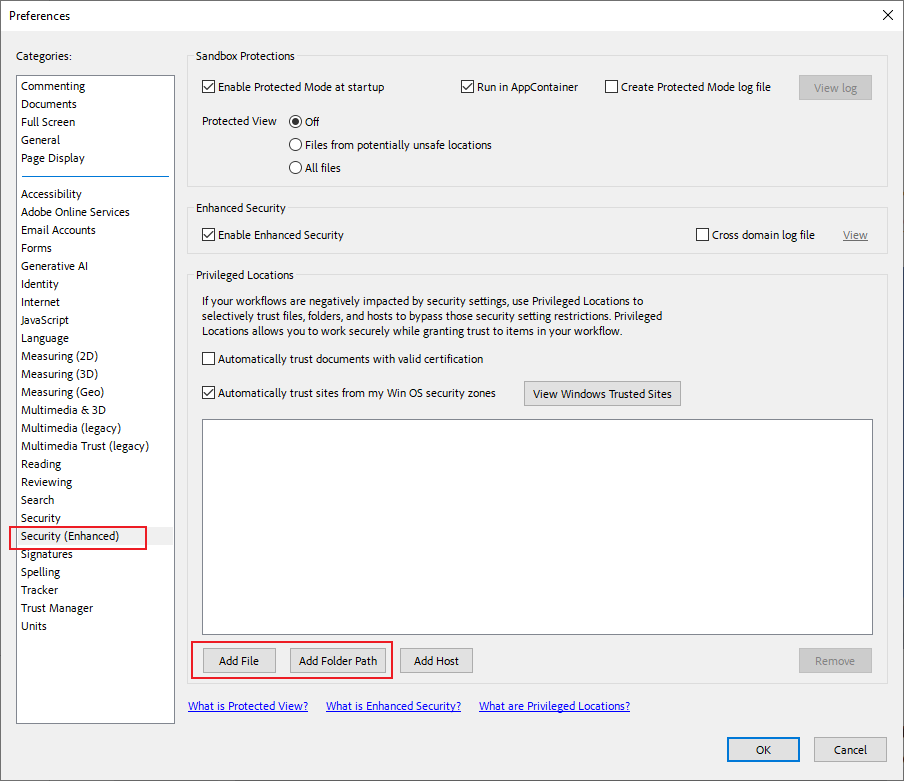Screen dimensions: 904x781
Task: Open View Windows Trusted Sites
Action: coord(602,393)
